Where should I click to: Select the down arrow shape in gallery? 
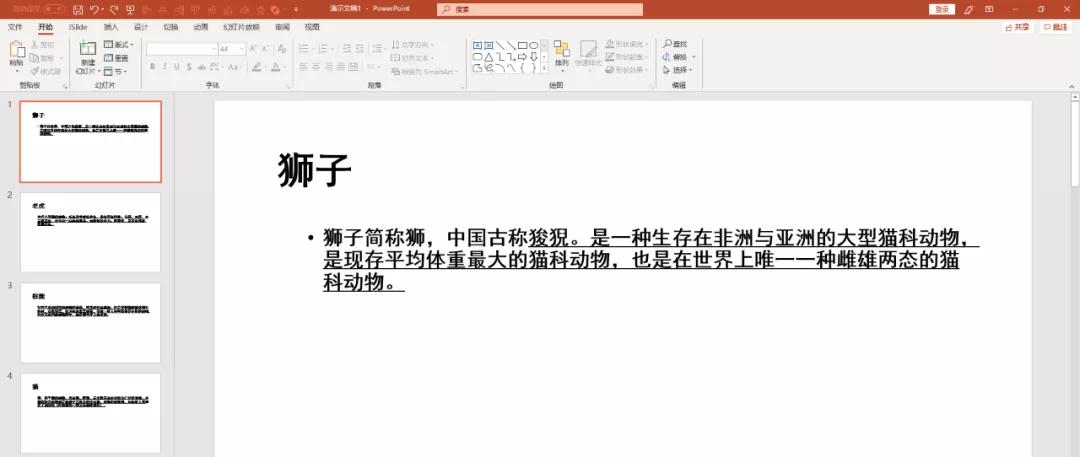[533, 57]
